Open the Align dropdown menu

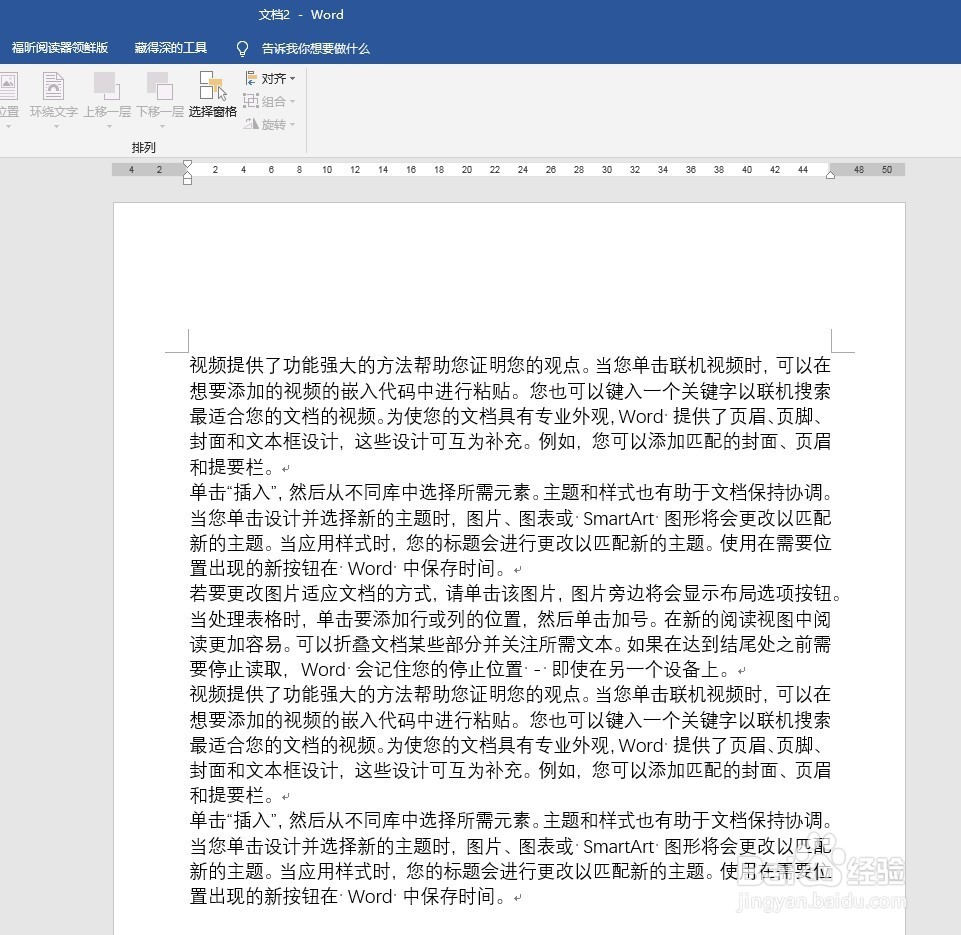[290, 78]
